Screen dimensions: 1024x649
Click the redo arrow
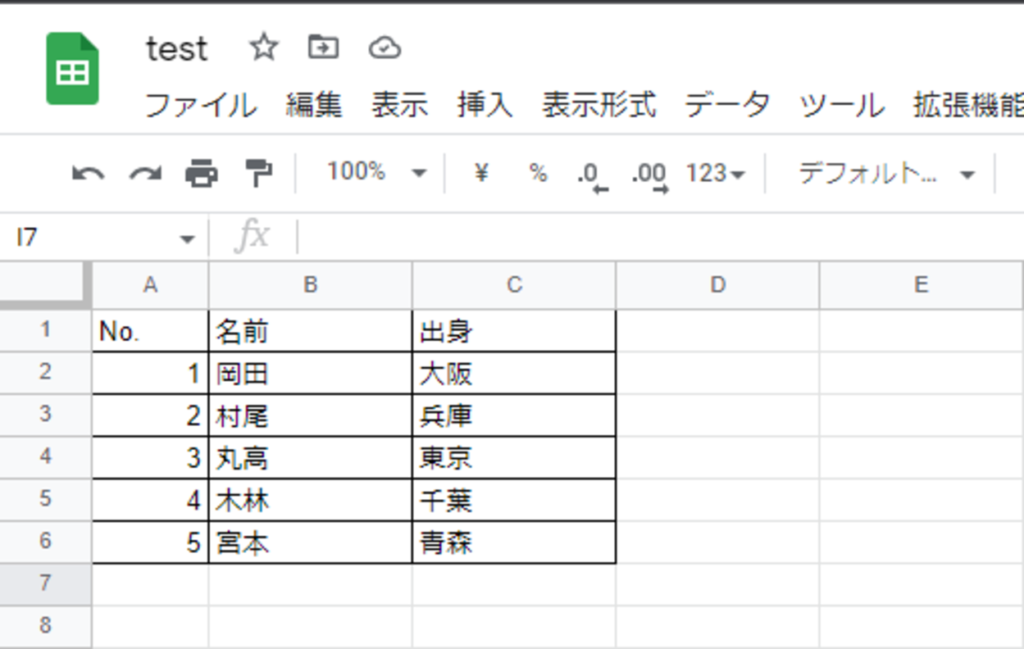pyautogui.click(x=145, y=174)
